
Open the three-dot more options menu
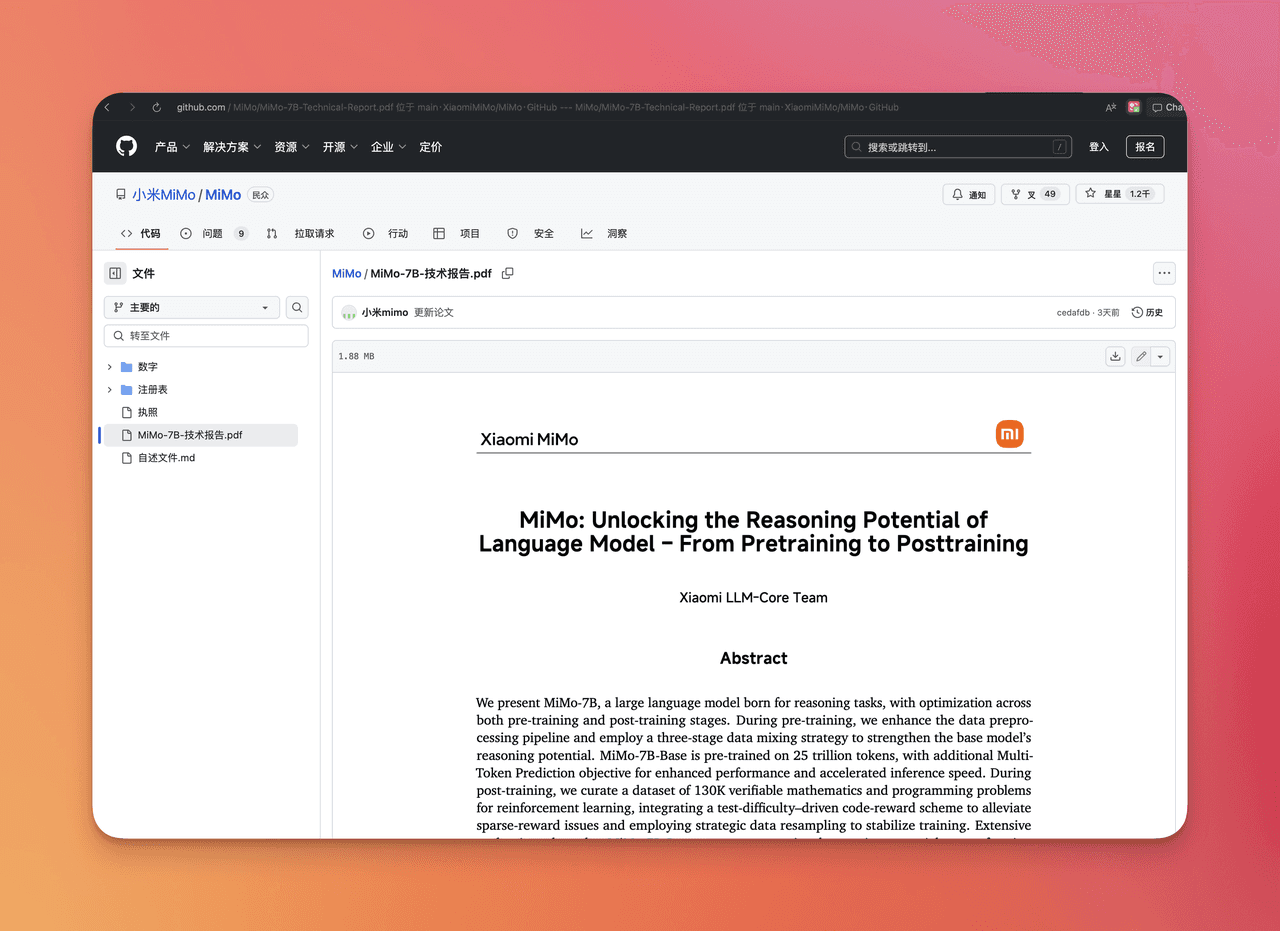click(1163, 273)
